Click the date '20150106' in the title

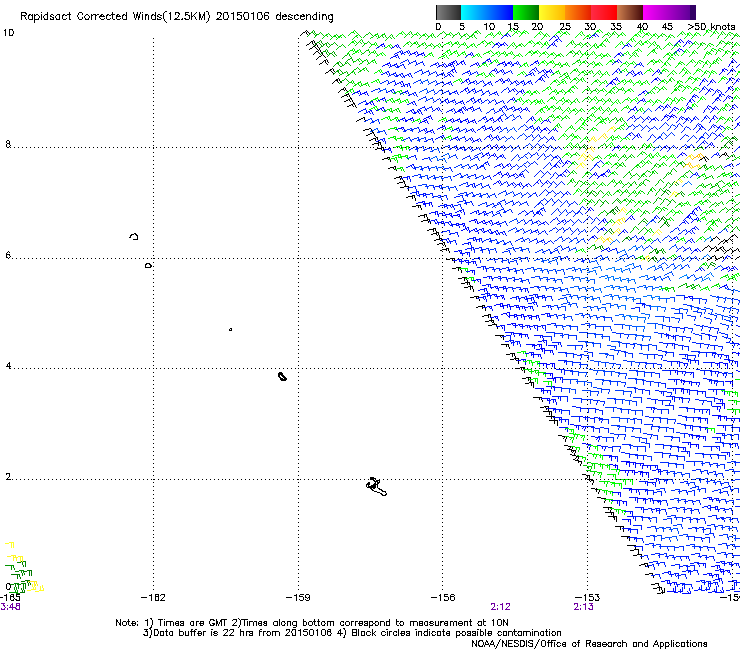pyautogui.click(x=243, y=17)
